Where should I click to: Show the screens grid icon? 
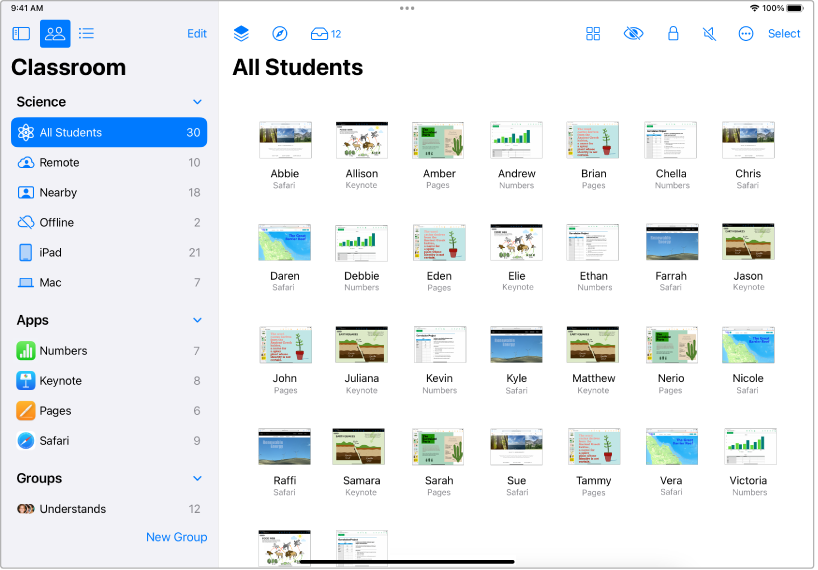click(593, 34)
